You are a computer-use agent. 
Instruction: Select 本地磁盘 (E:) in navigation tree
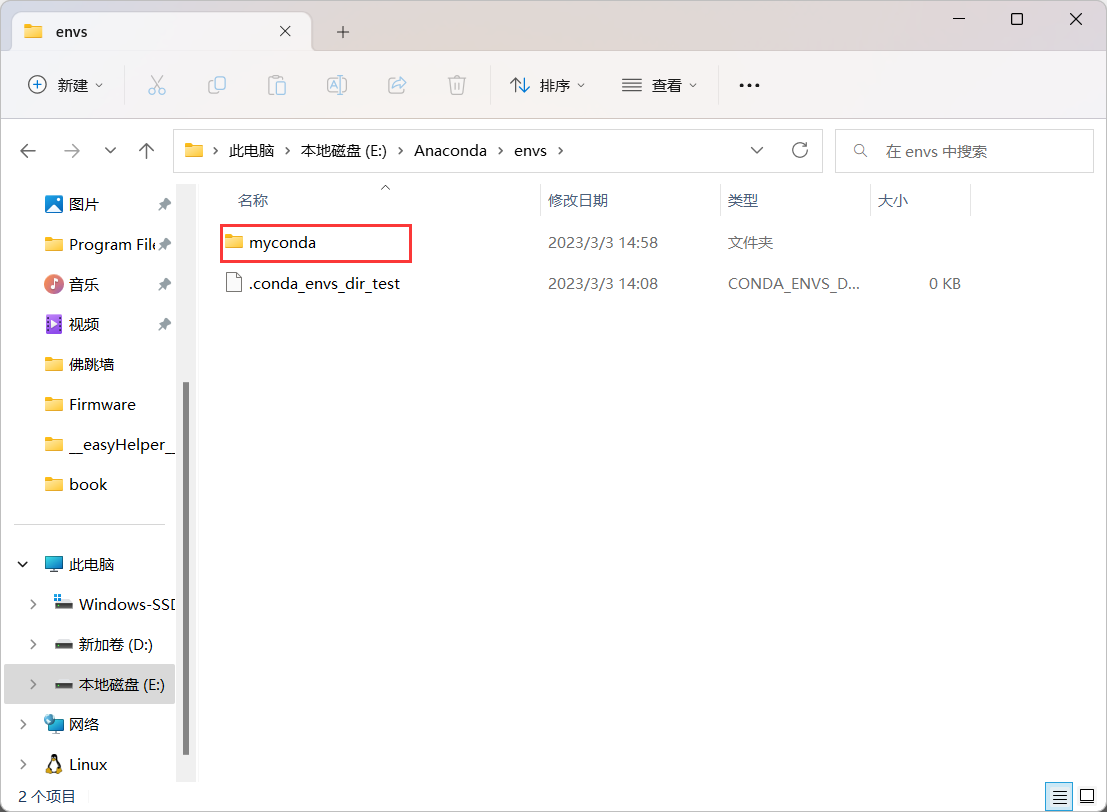(121, 684)
